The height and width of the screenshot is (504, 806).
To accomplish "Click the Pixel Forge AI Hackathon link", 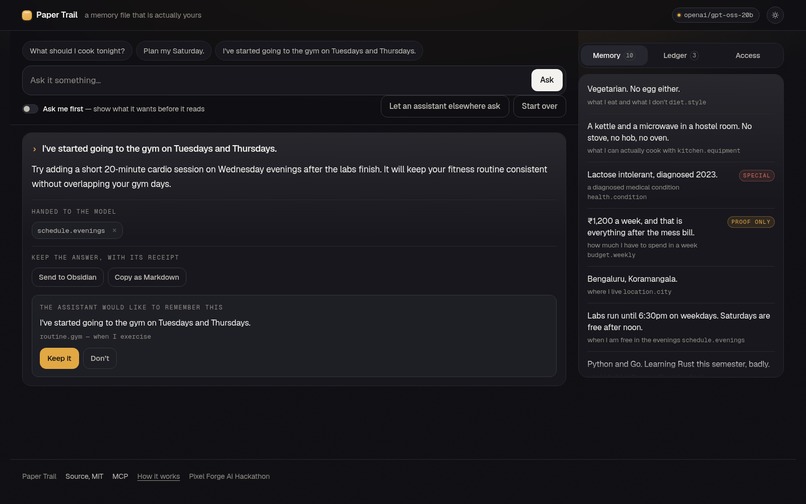I will 229,476.
